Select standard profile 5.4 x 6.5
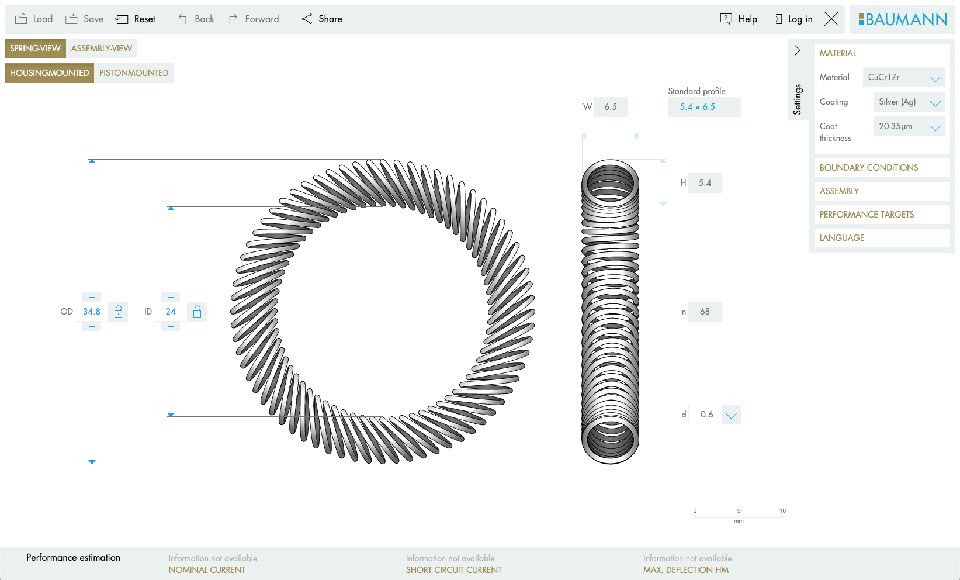 point(704,107)
